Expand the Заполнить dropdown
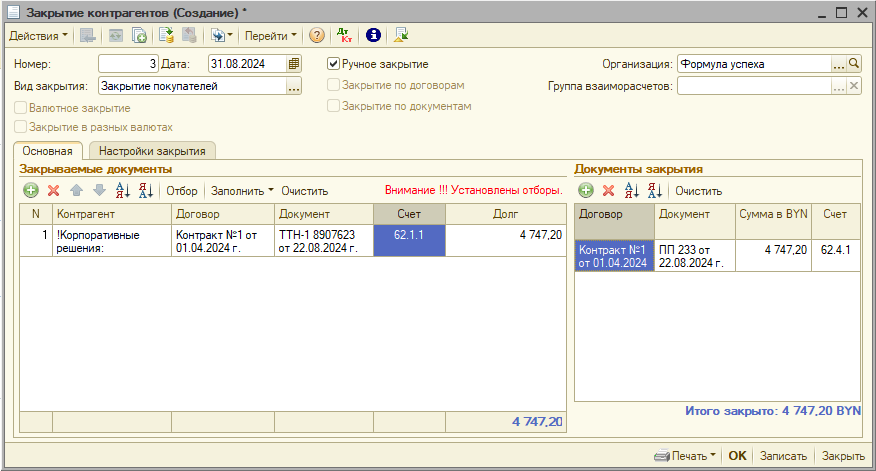This screenshot has width=876, height=471. [242, 190]
